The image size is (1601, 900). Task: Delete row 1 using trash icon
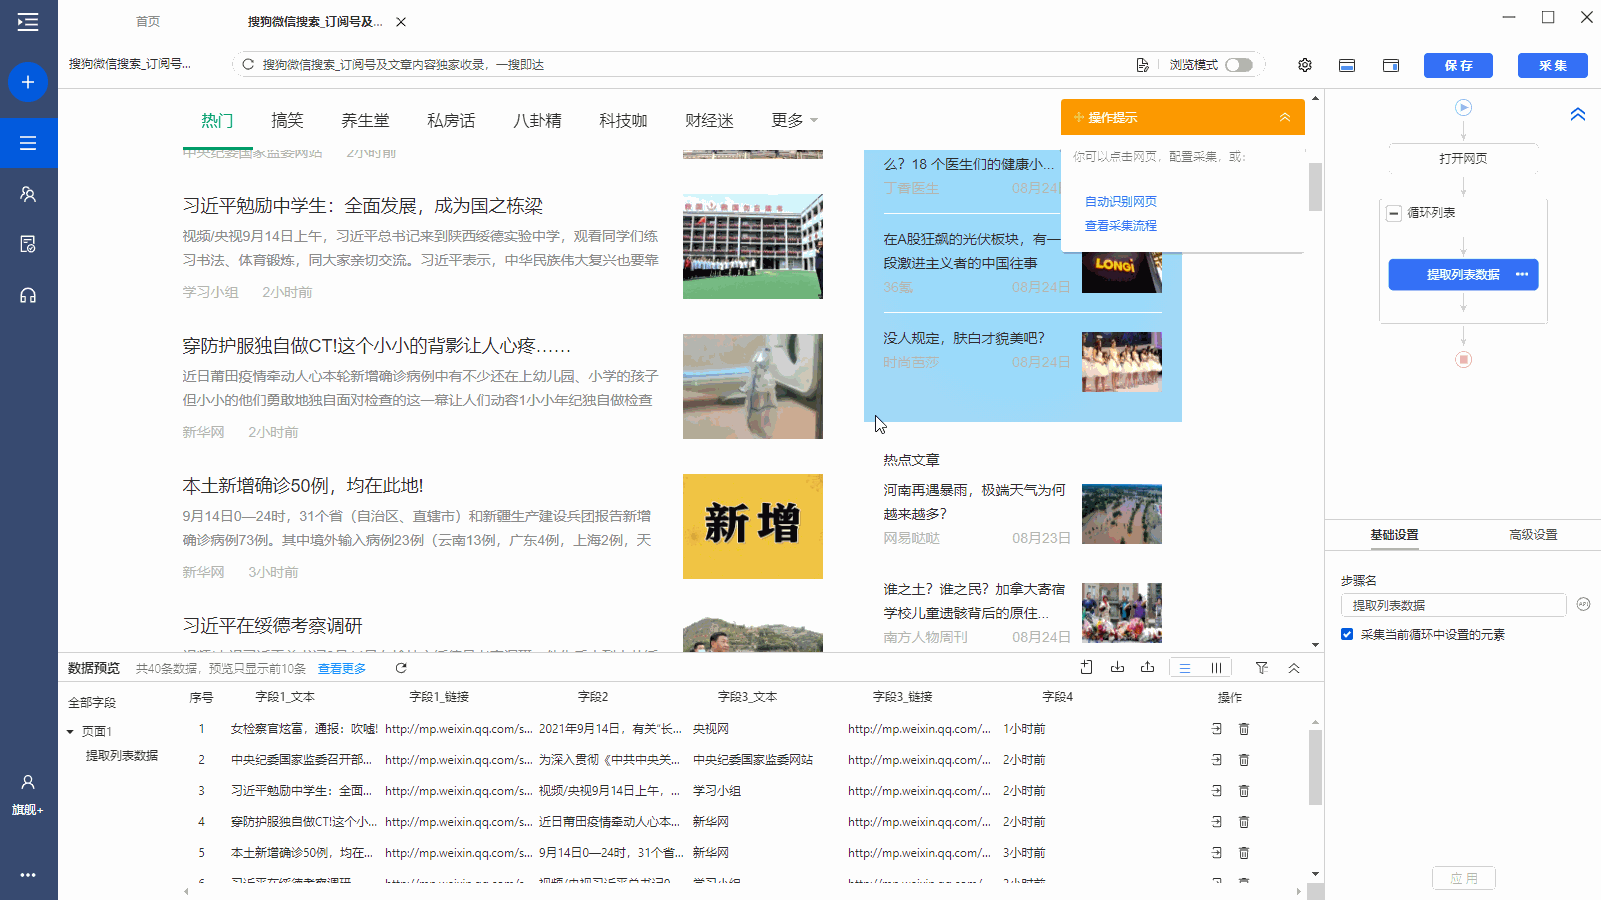click(x=1244, y=729)
